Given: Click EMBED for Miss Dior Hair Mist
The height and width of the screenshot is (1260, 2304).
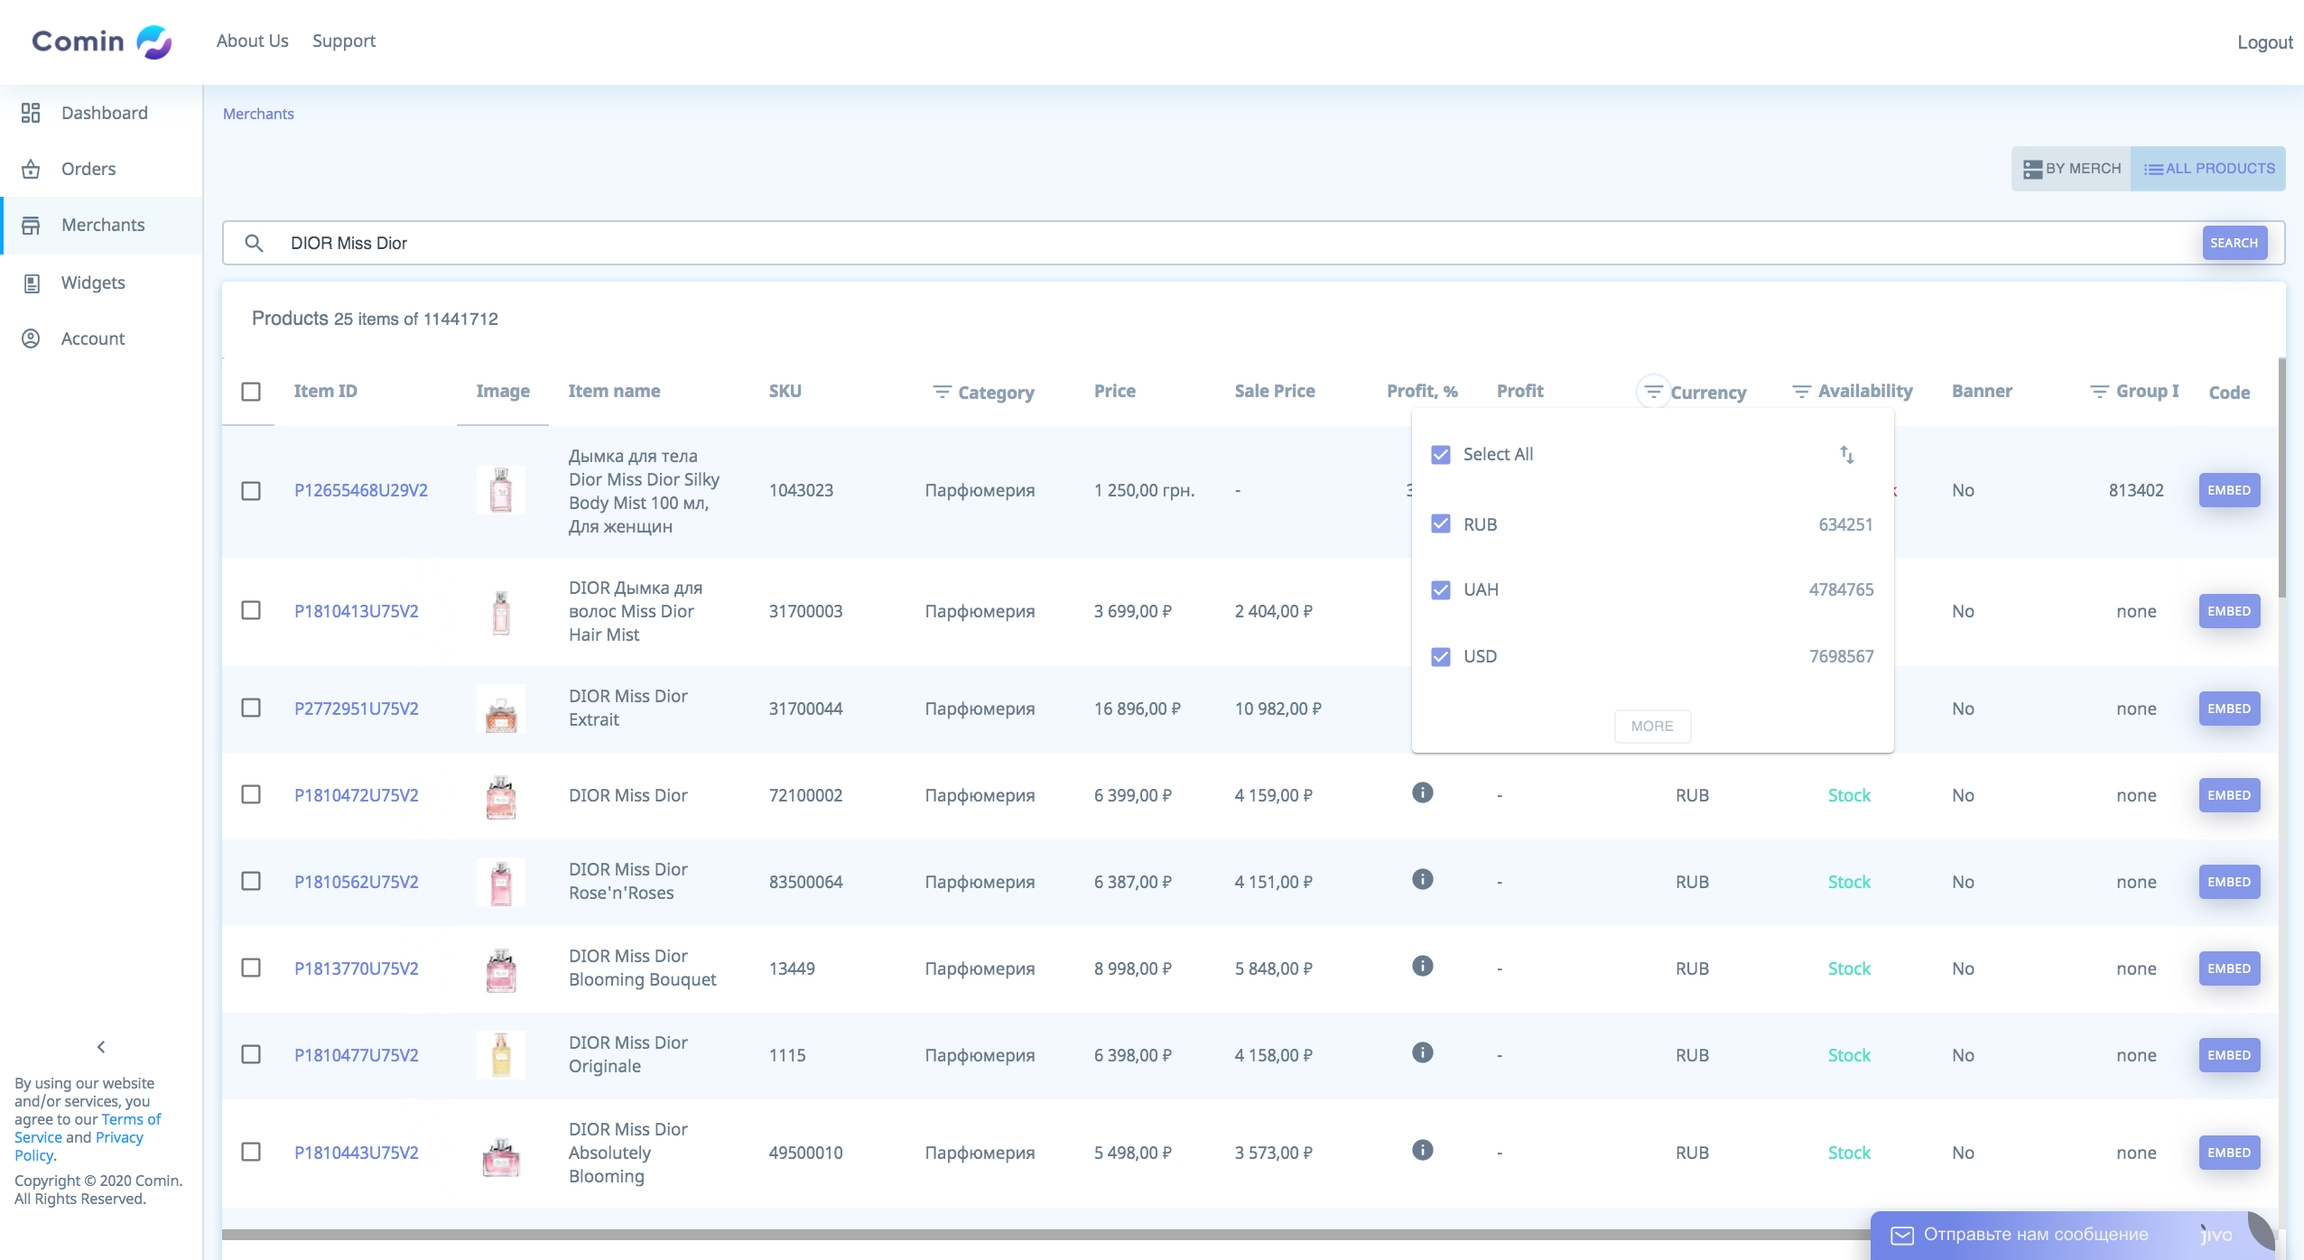Looking at the screenshot, I should 2229,611.
